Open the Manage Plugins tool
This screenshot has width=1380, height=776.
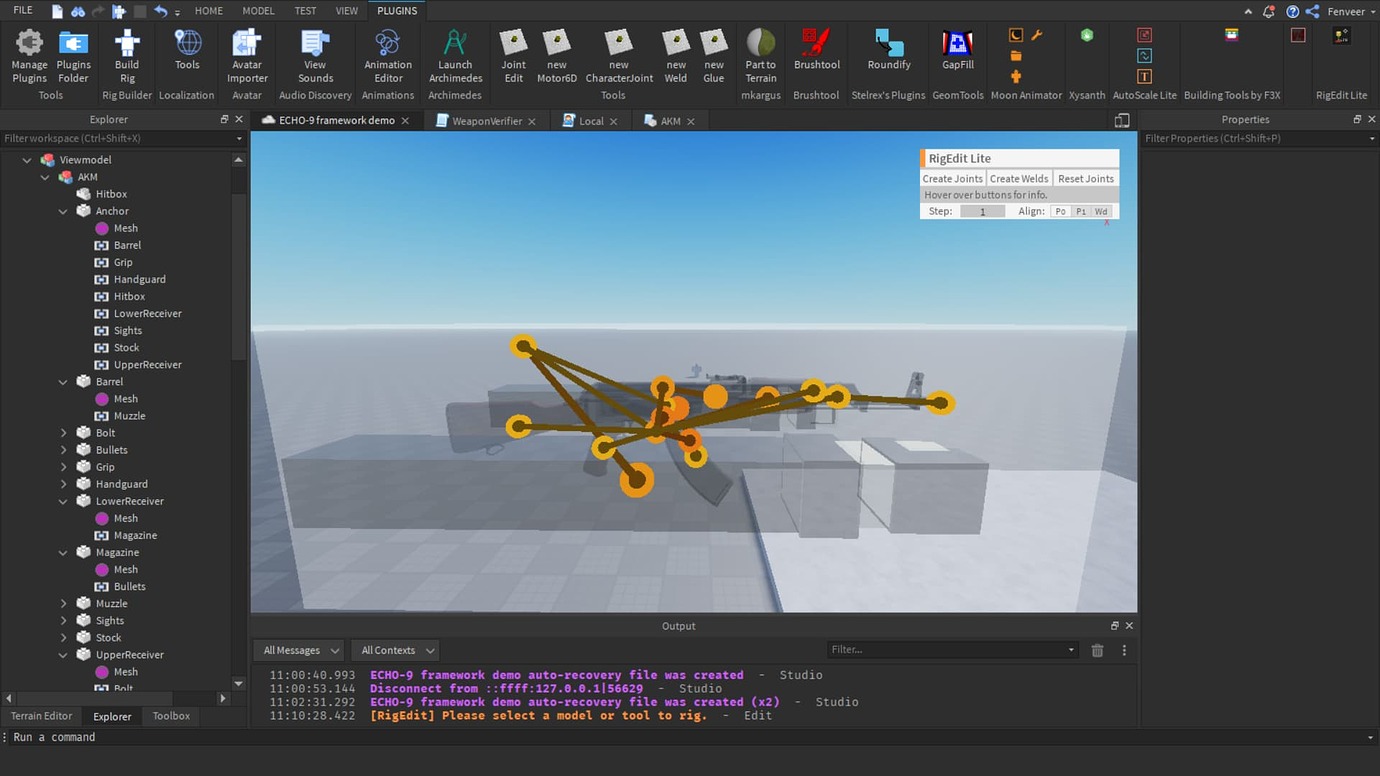click(x=29, y=57)
